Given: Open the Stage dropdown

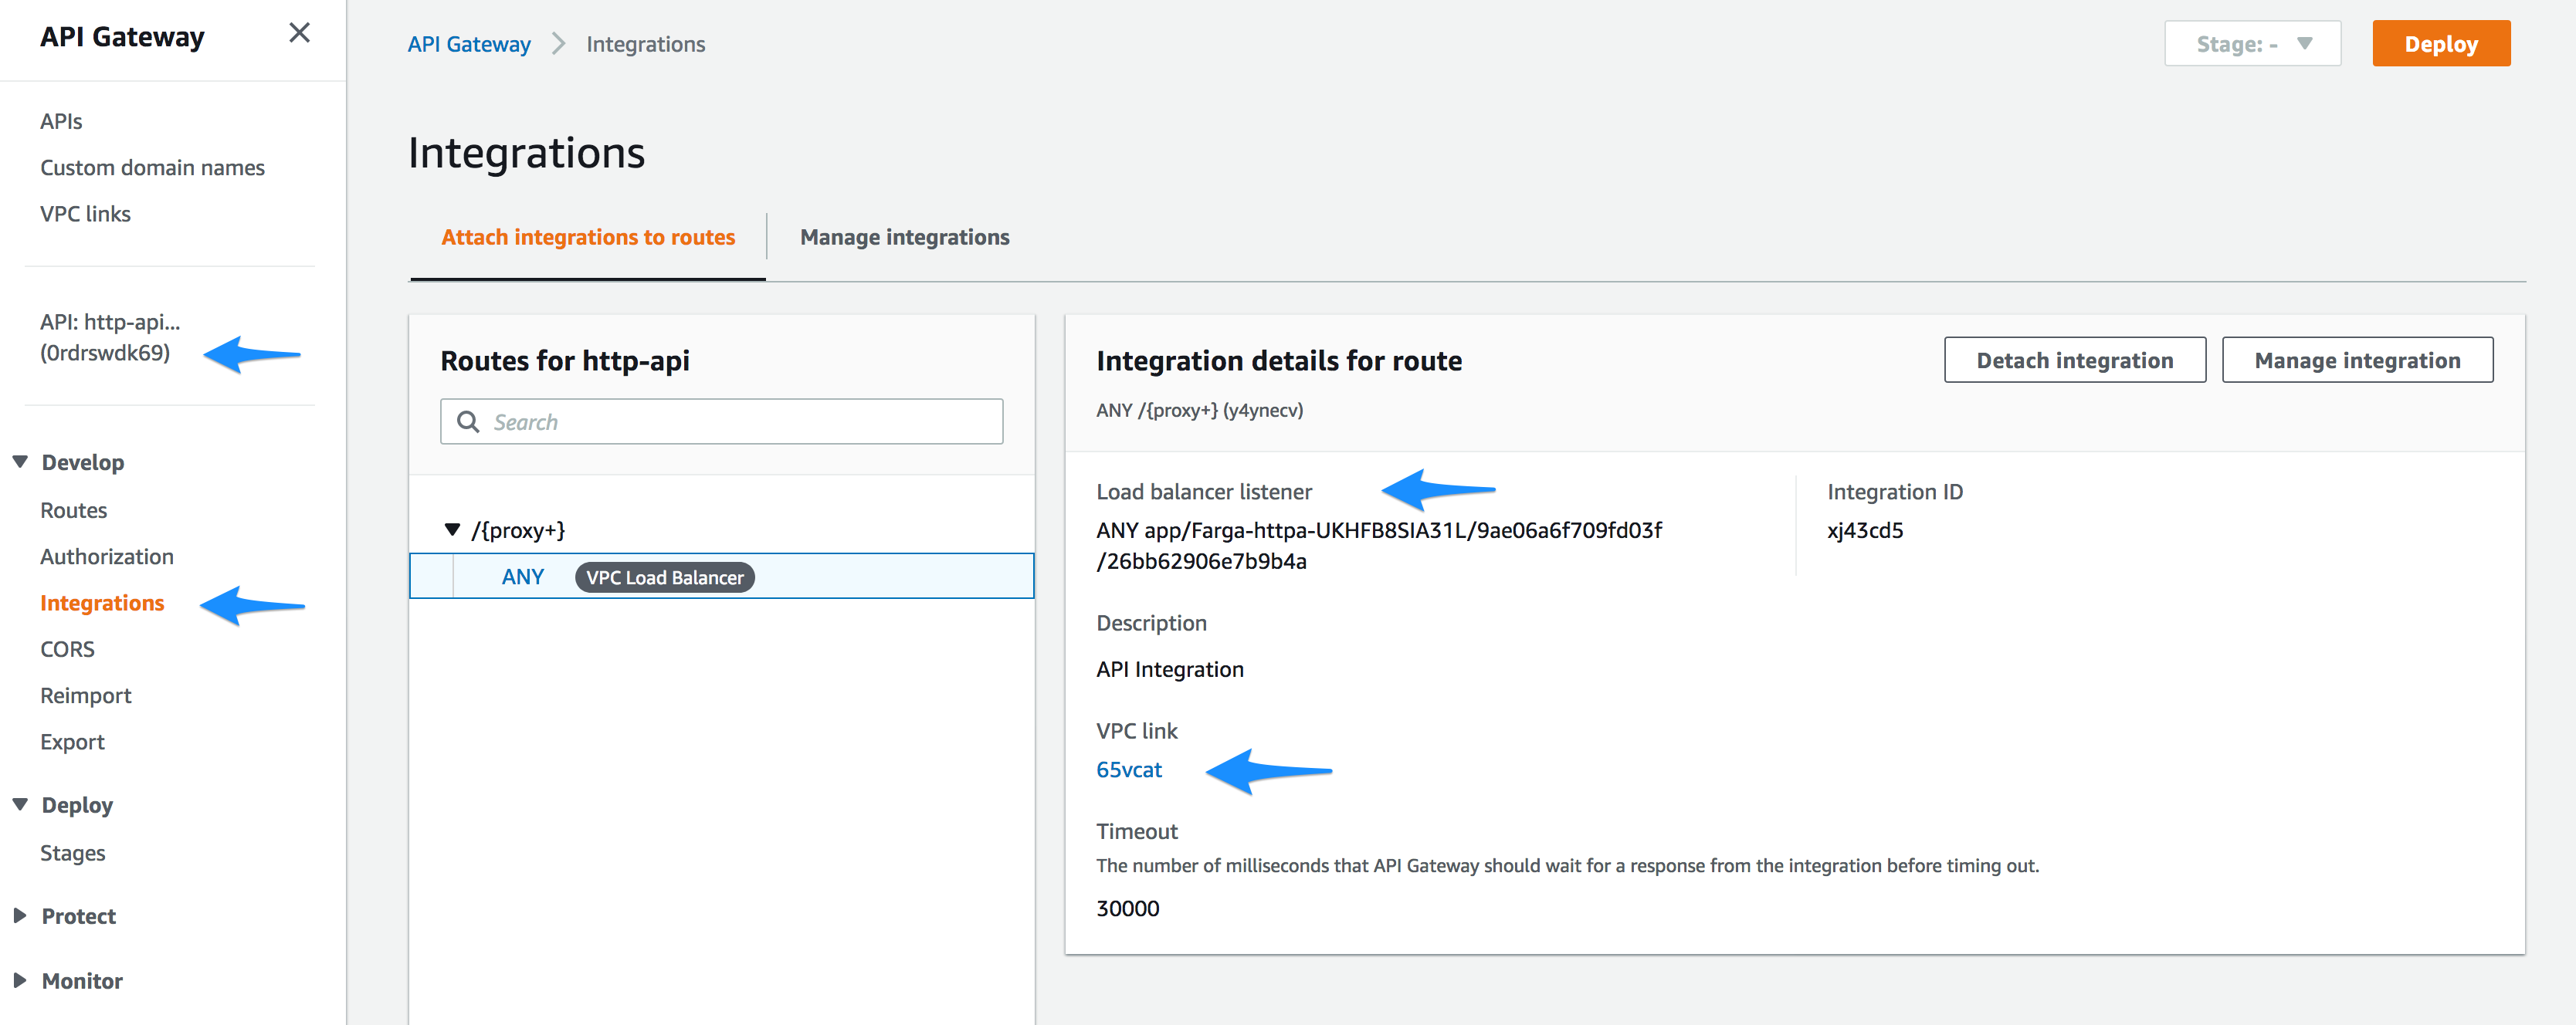Looking at the screenshot, I should pos(2252,44).
